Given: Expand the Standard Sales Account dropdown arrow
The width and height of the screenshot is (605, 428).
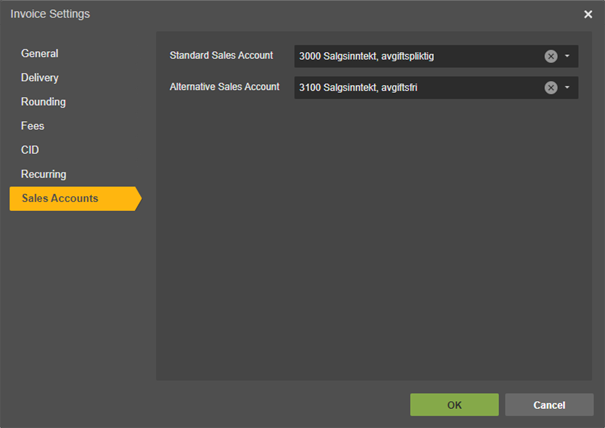Looking at the screenshot, I should point(567,56).
